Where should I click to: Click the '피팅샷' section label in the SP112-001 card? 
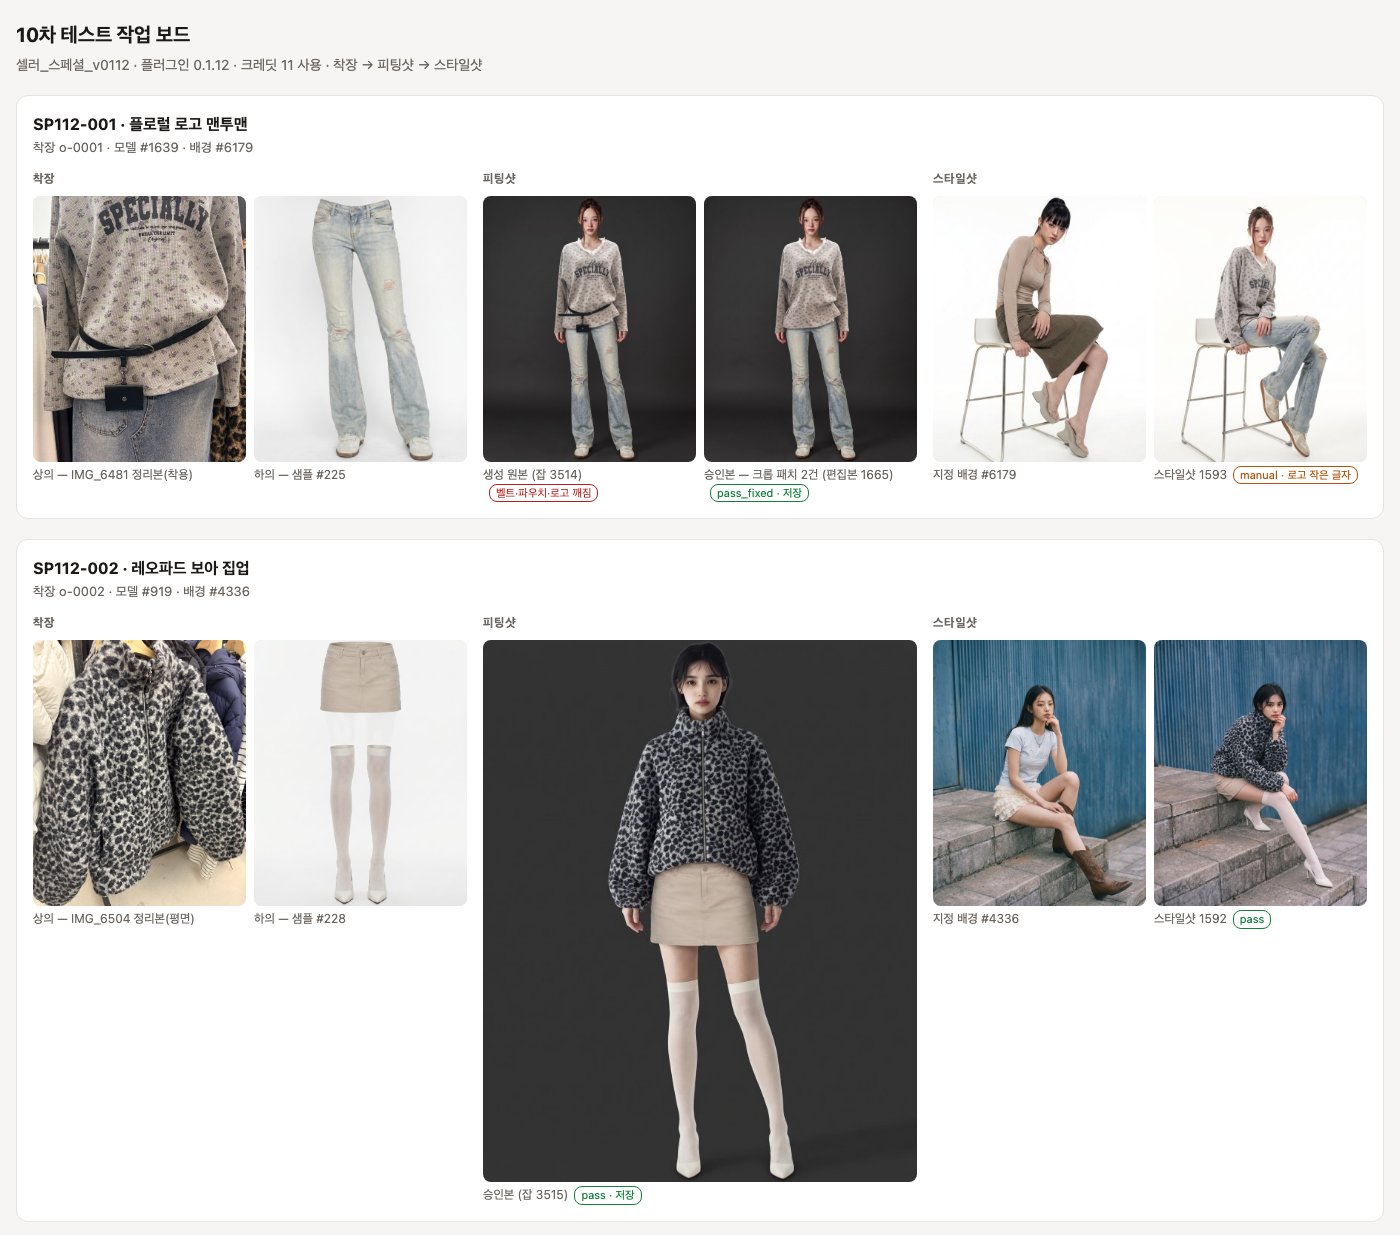[x=499, y=178]
